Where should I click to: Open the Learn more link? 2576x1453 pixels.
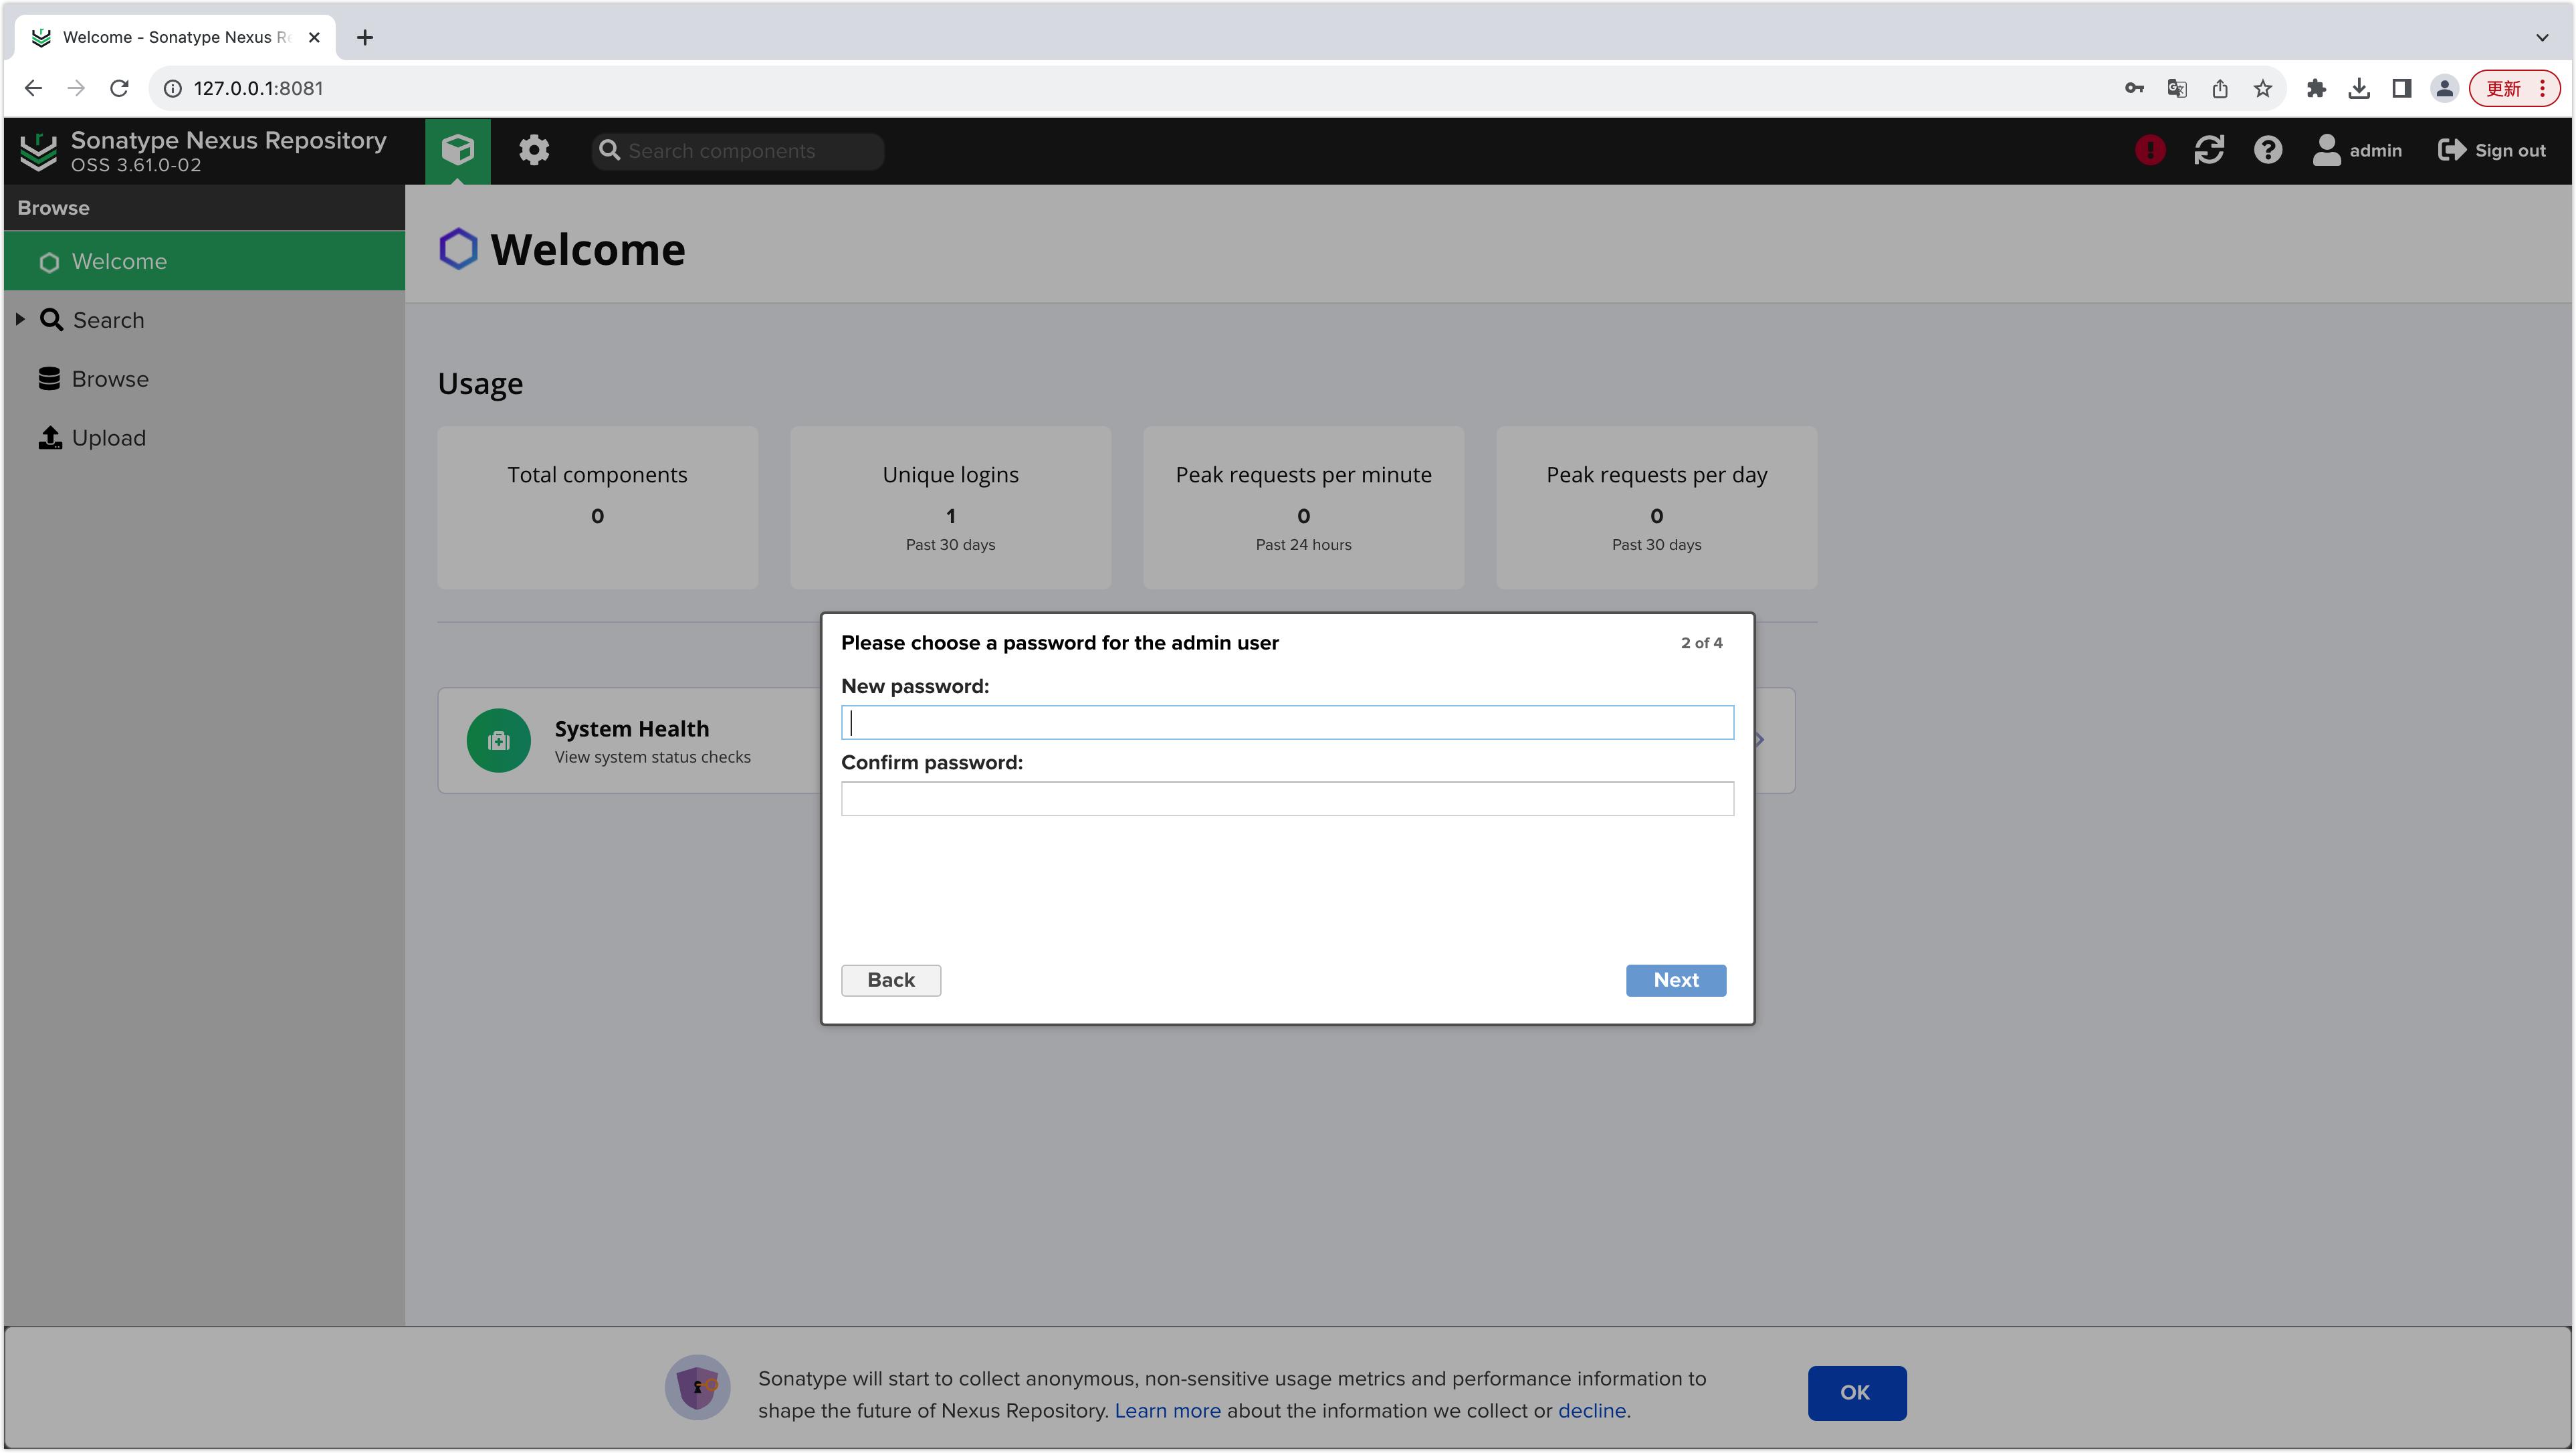tap(1167, 1411)
